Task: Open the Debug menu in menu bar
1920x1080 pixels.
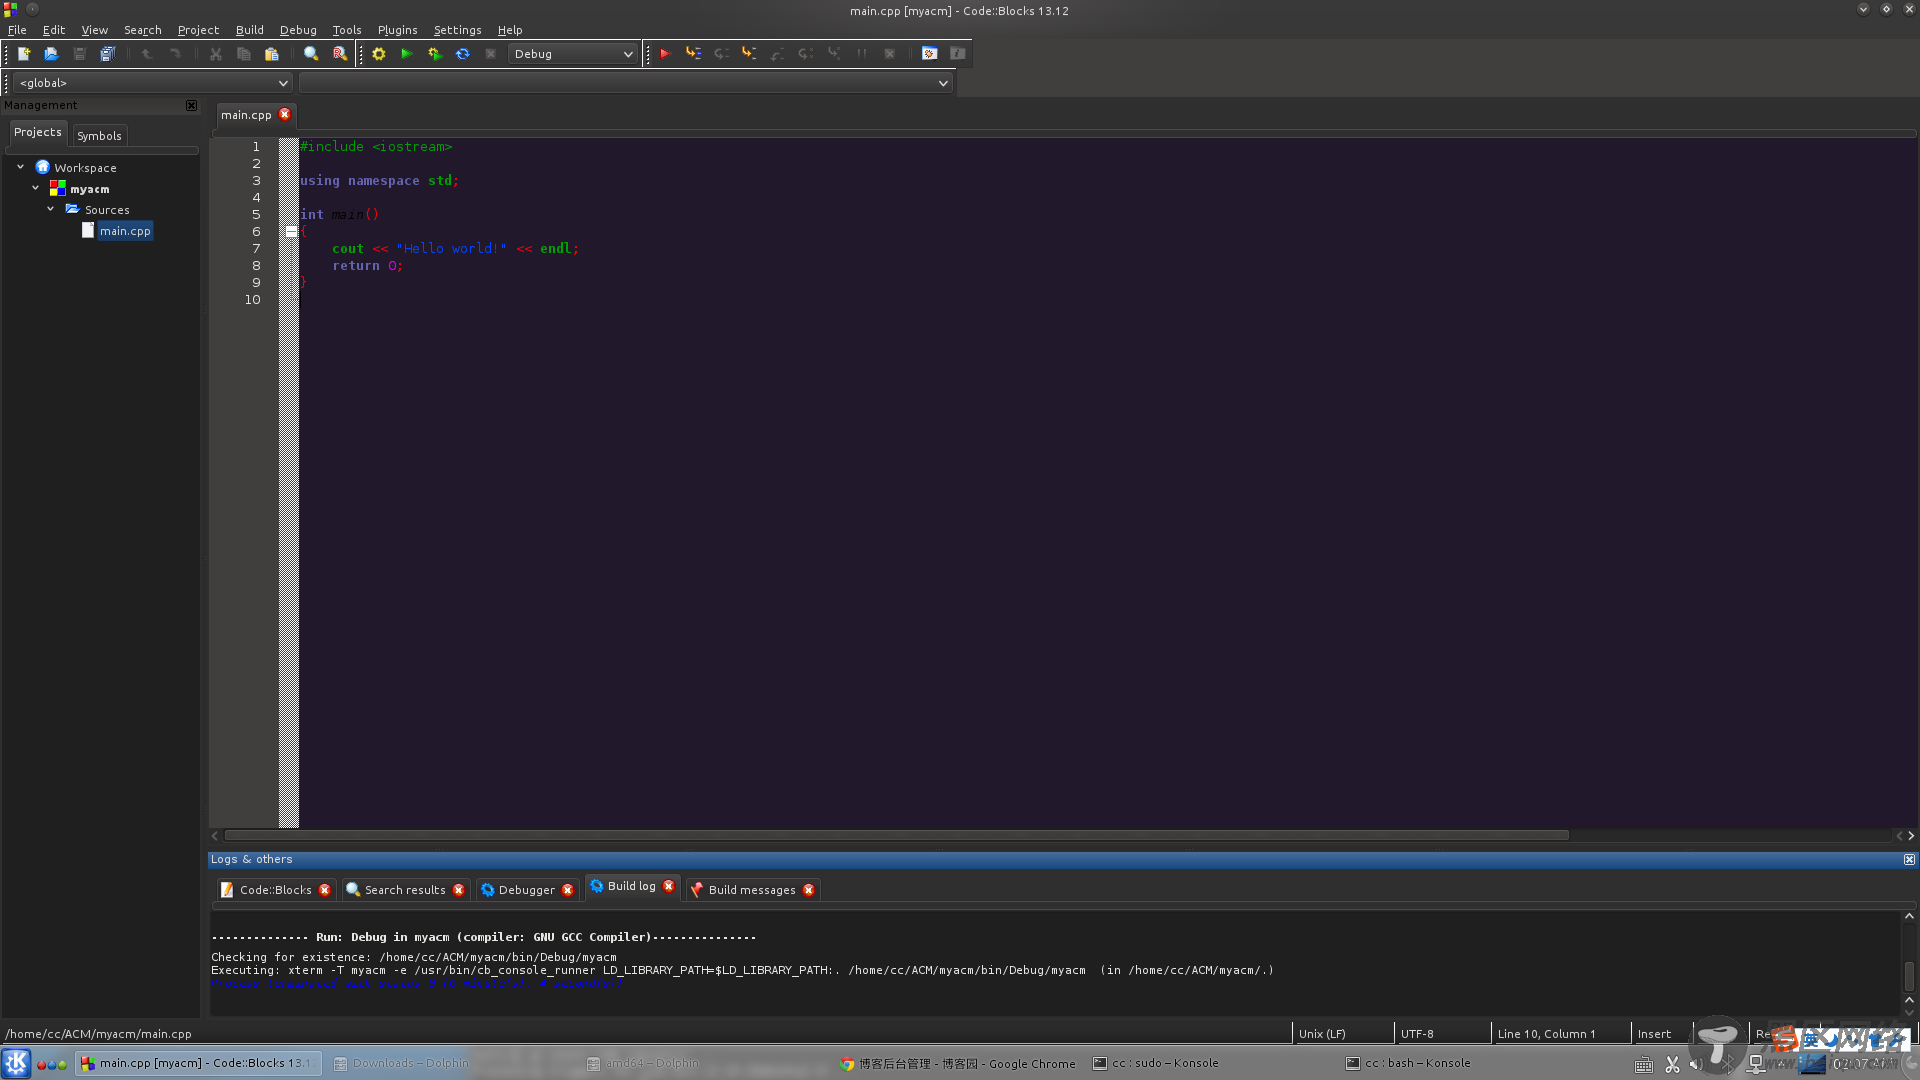Action: click(297, 29)
